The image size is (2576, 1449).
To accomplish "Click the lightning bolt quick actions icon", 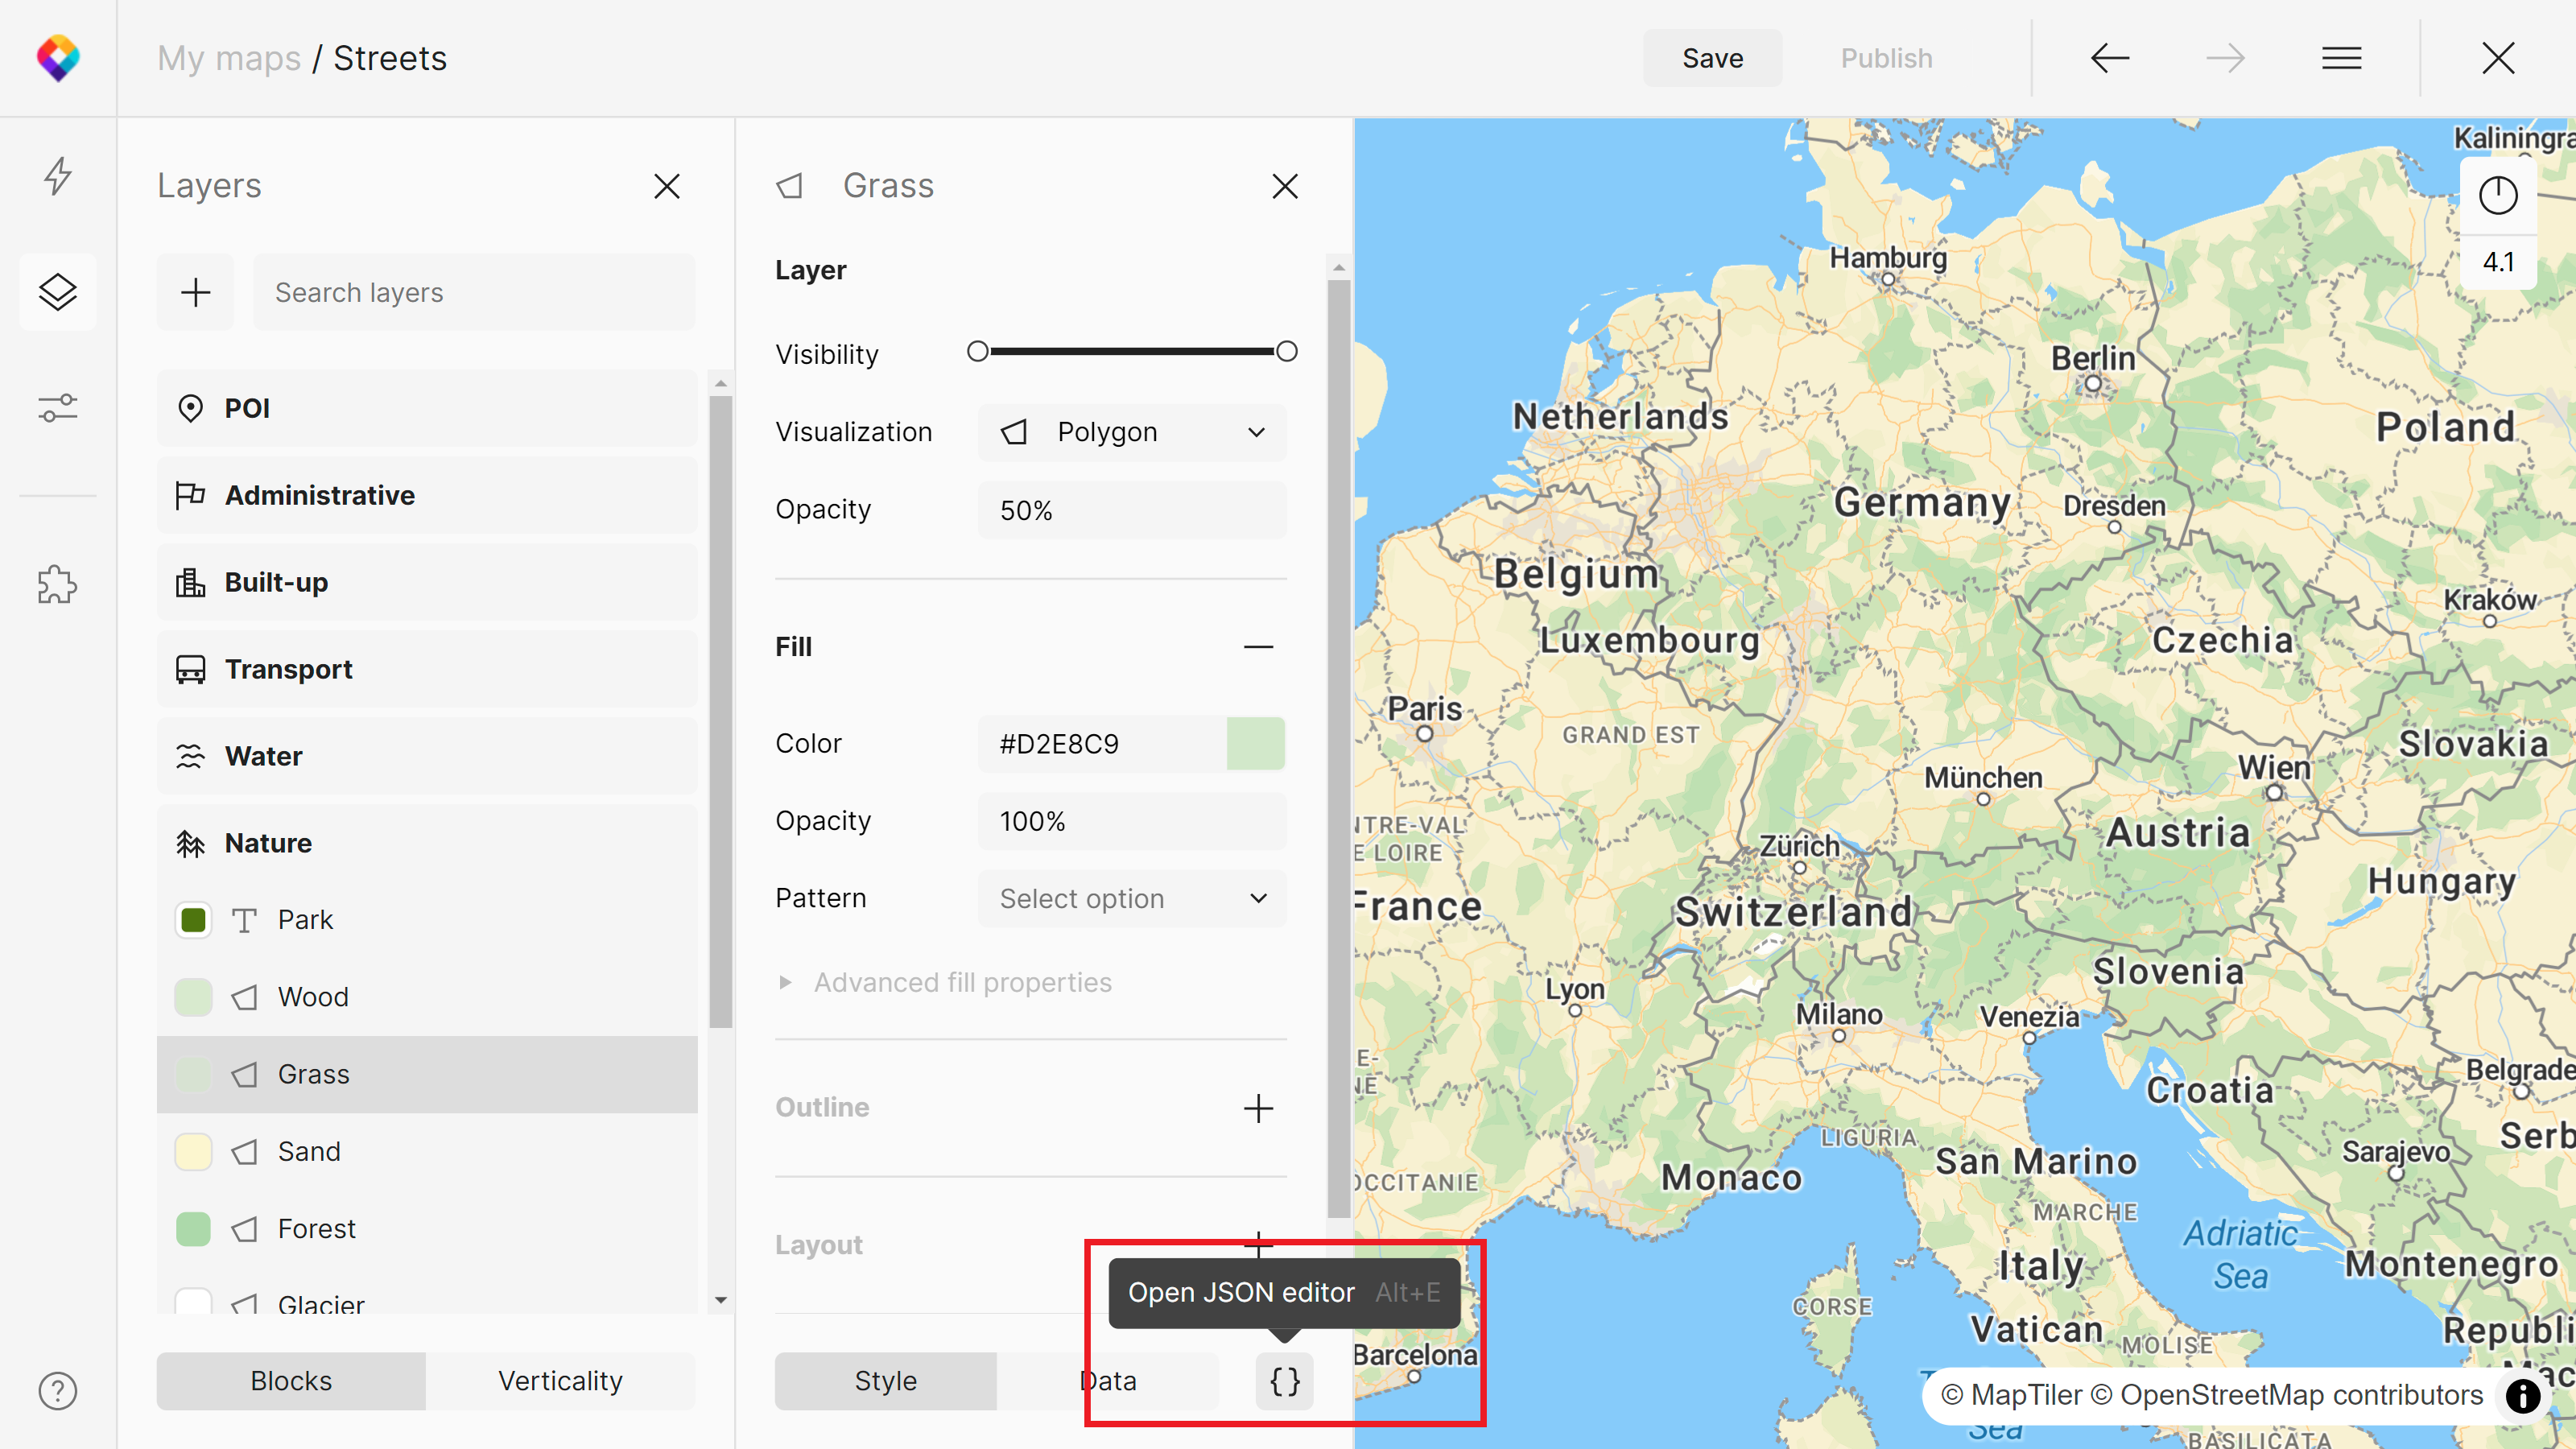I will (58, 176).
